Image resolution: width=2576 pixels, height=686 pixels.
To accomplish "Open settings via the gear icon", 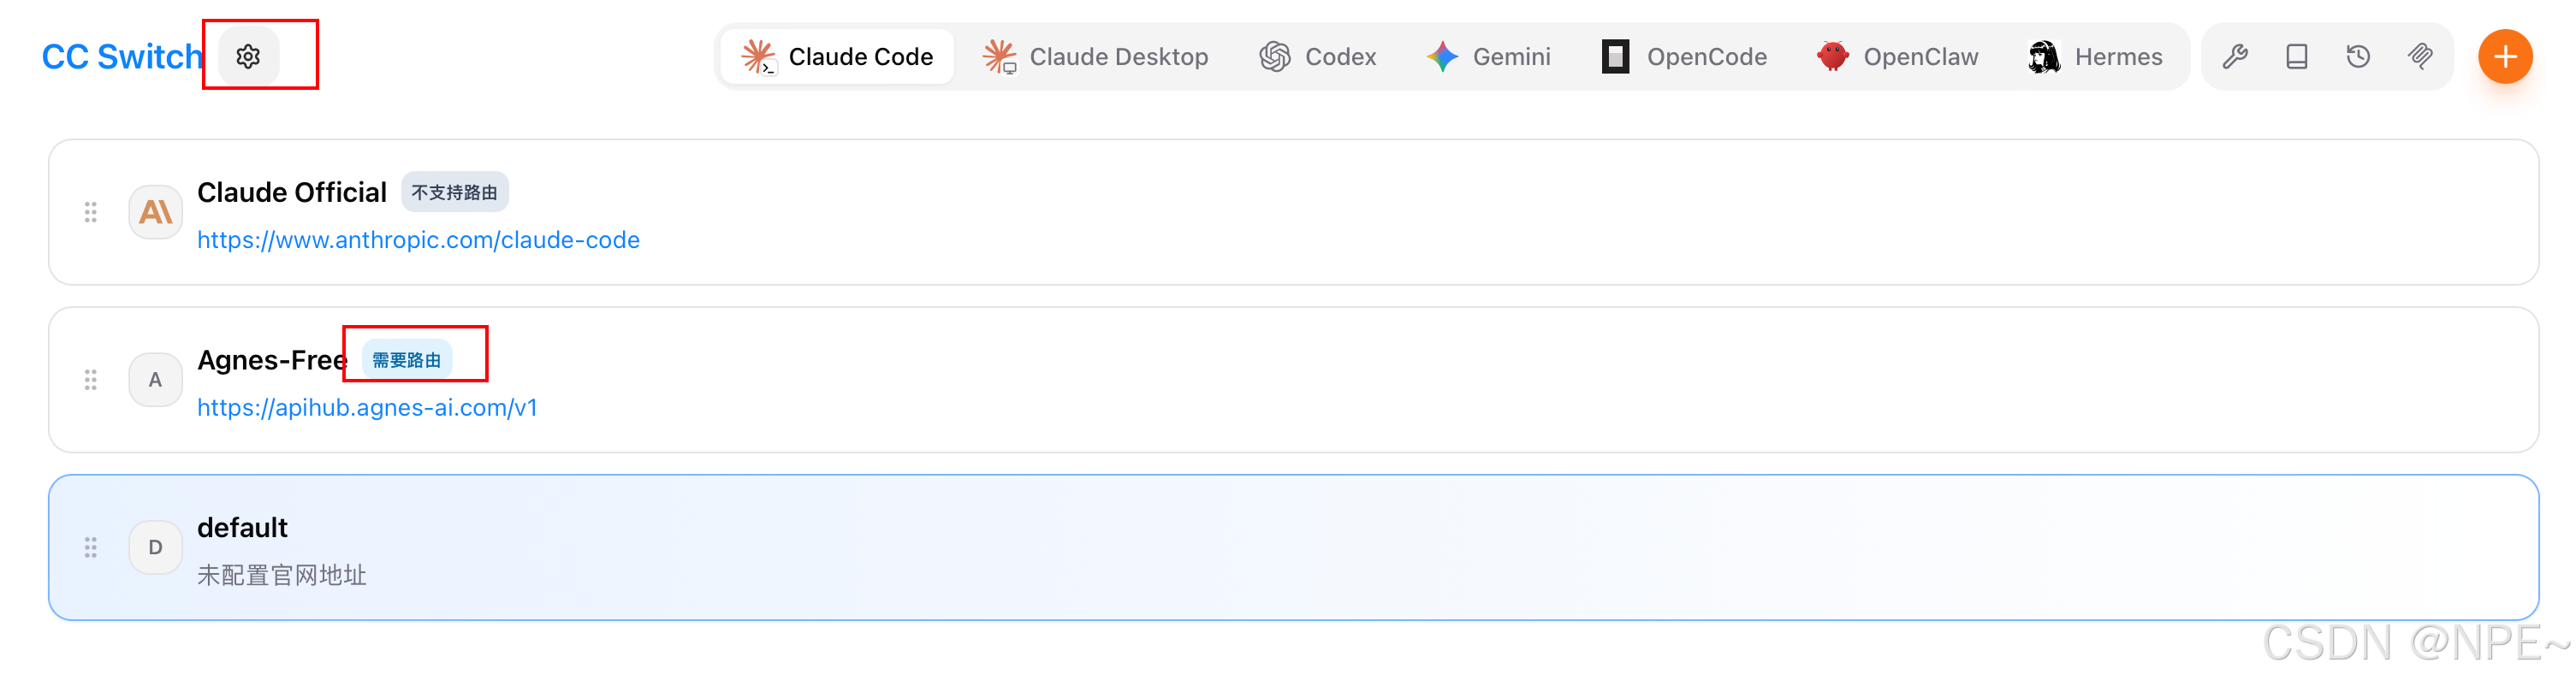I will 248,56.
